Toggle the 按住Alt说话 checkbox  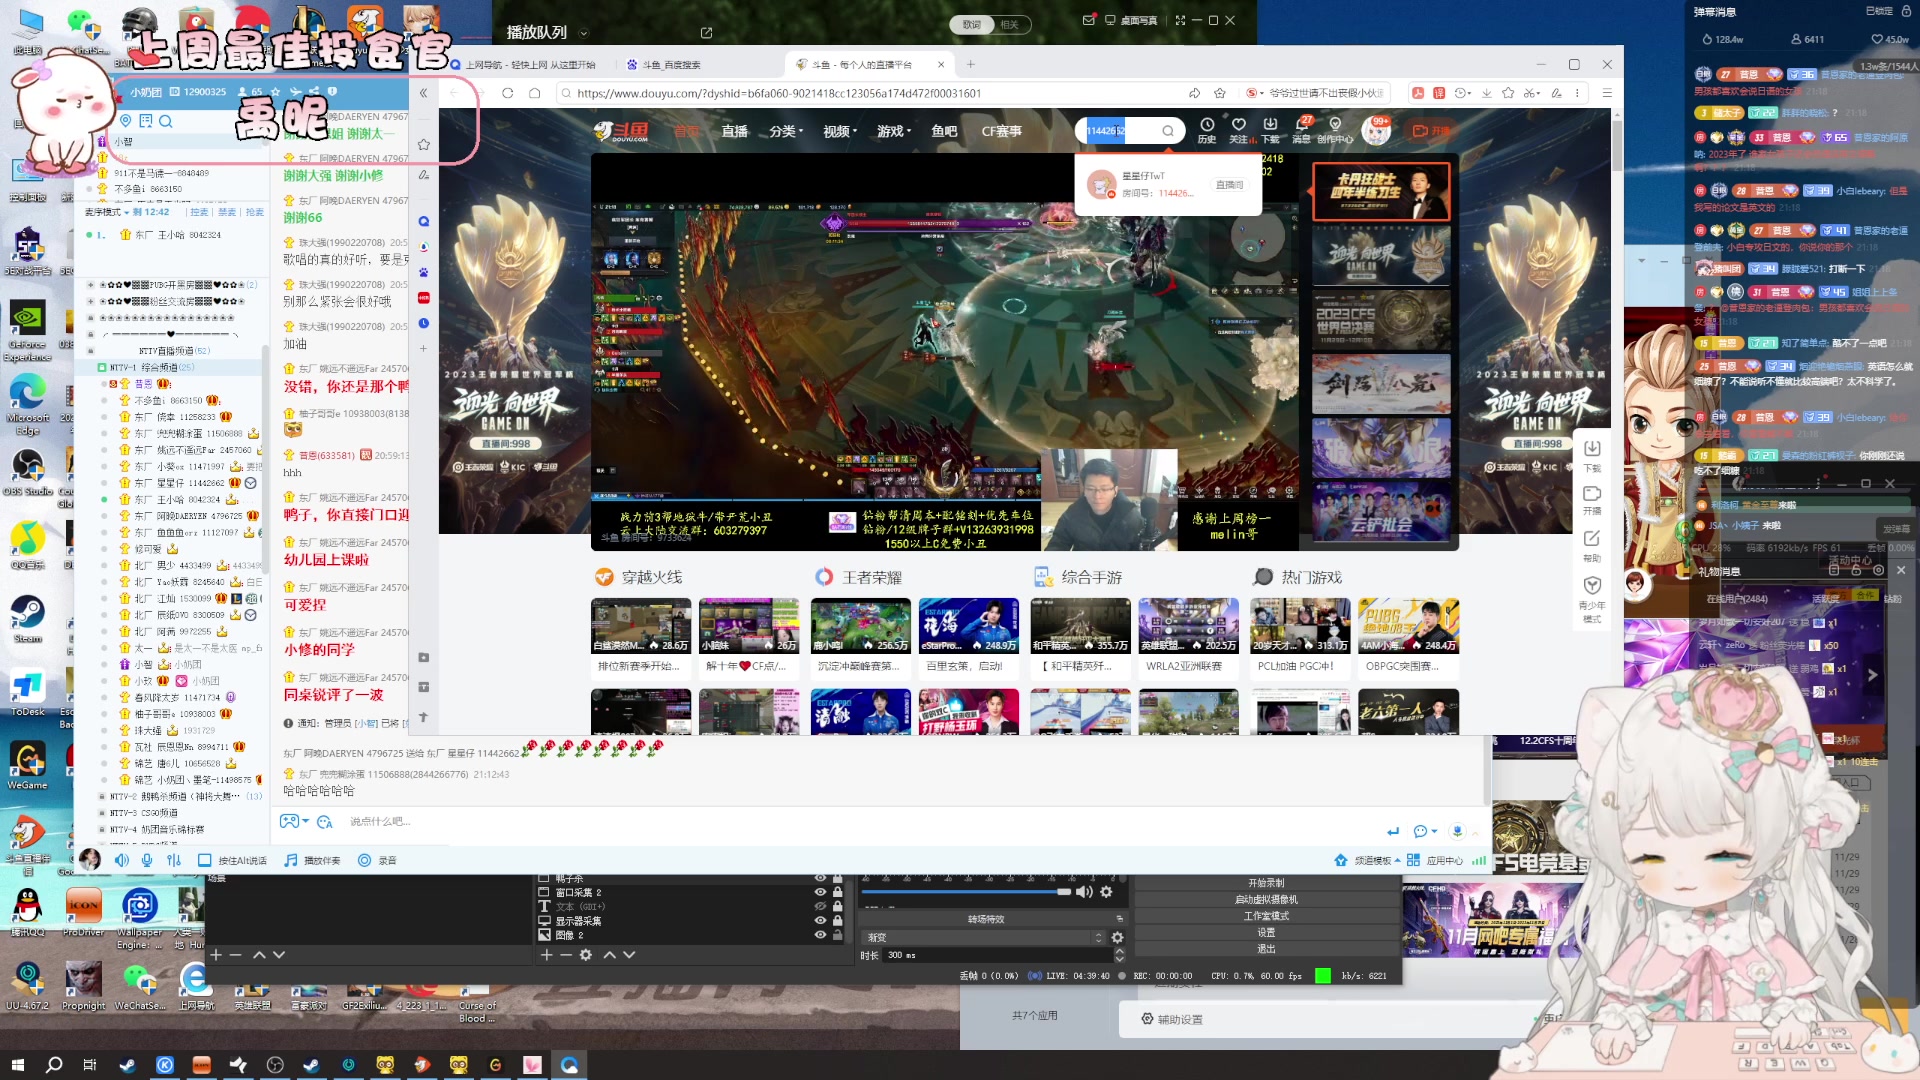[x=204, y=860]
